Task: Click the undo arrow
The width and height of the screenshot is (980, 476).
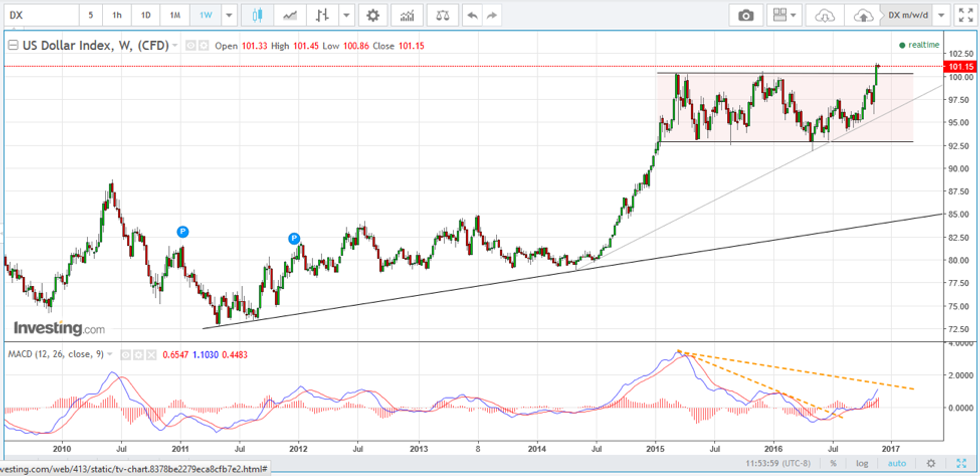Action: (x=472, y=16)
